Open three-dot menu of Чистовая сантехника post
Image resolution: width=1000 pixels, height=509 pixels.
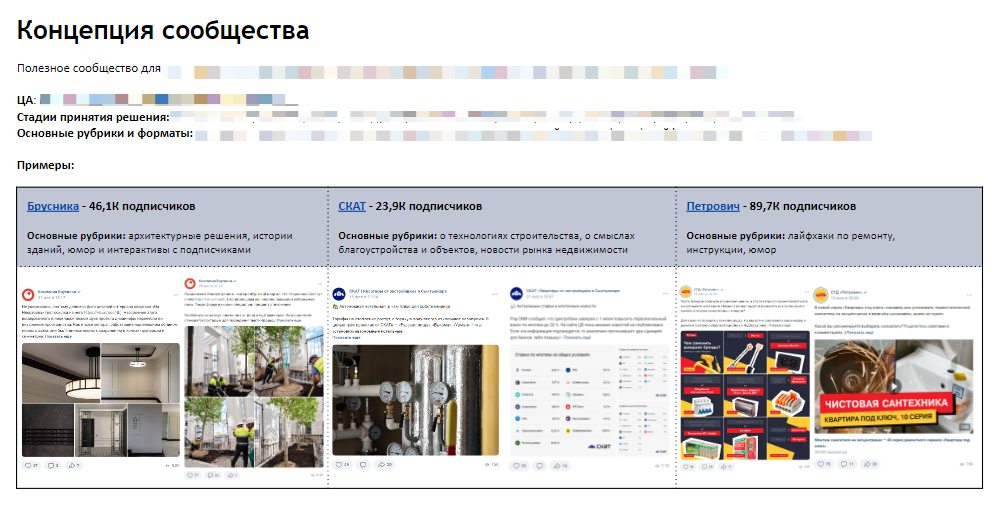(969, 295)
